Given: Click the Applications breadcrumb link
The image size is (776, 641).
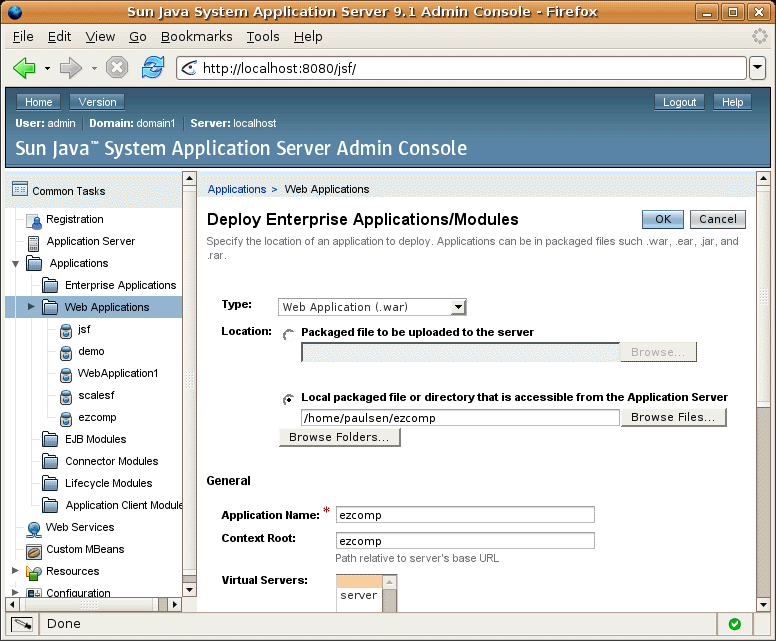Looking at the screenshot, I should (236, 189).
